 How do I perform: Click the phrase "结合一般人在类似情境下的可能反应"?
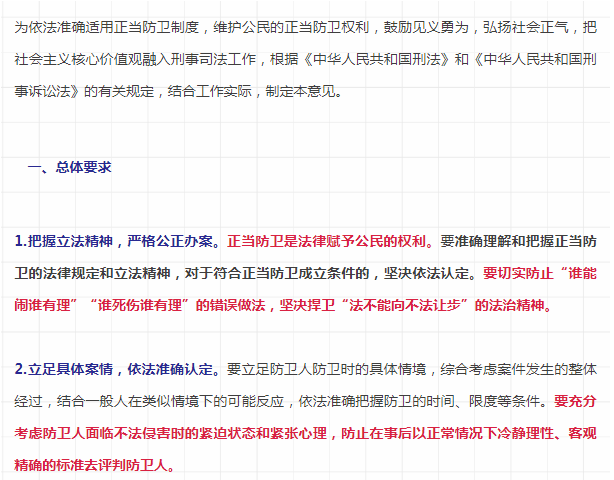click(170, 401)
